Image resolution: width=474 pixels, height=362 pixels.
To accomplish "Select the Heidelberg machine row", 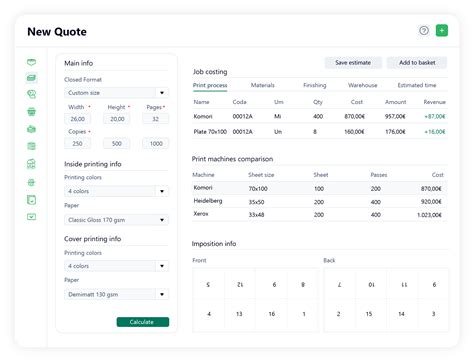I will coord(320,201).
